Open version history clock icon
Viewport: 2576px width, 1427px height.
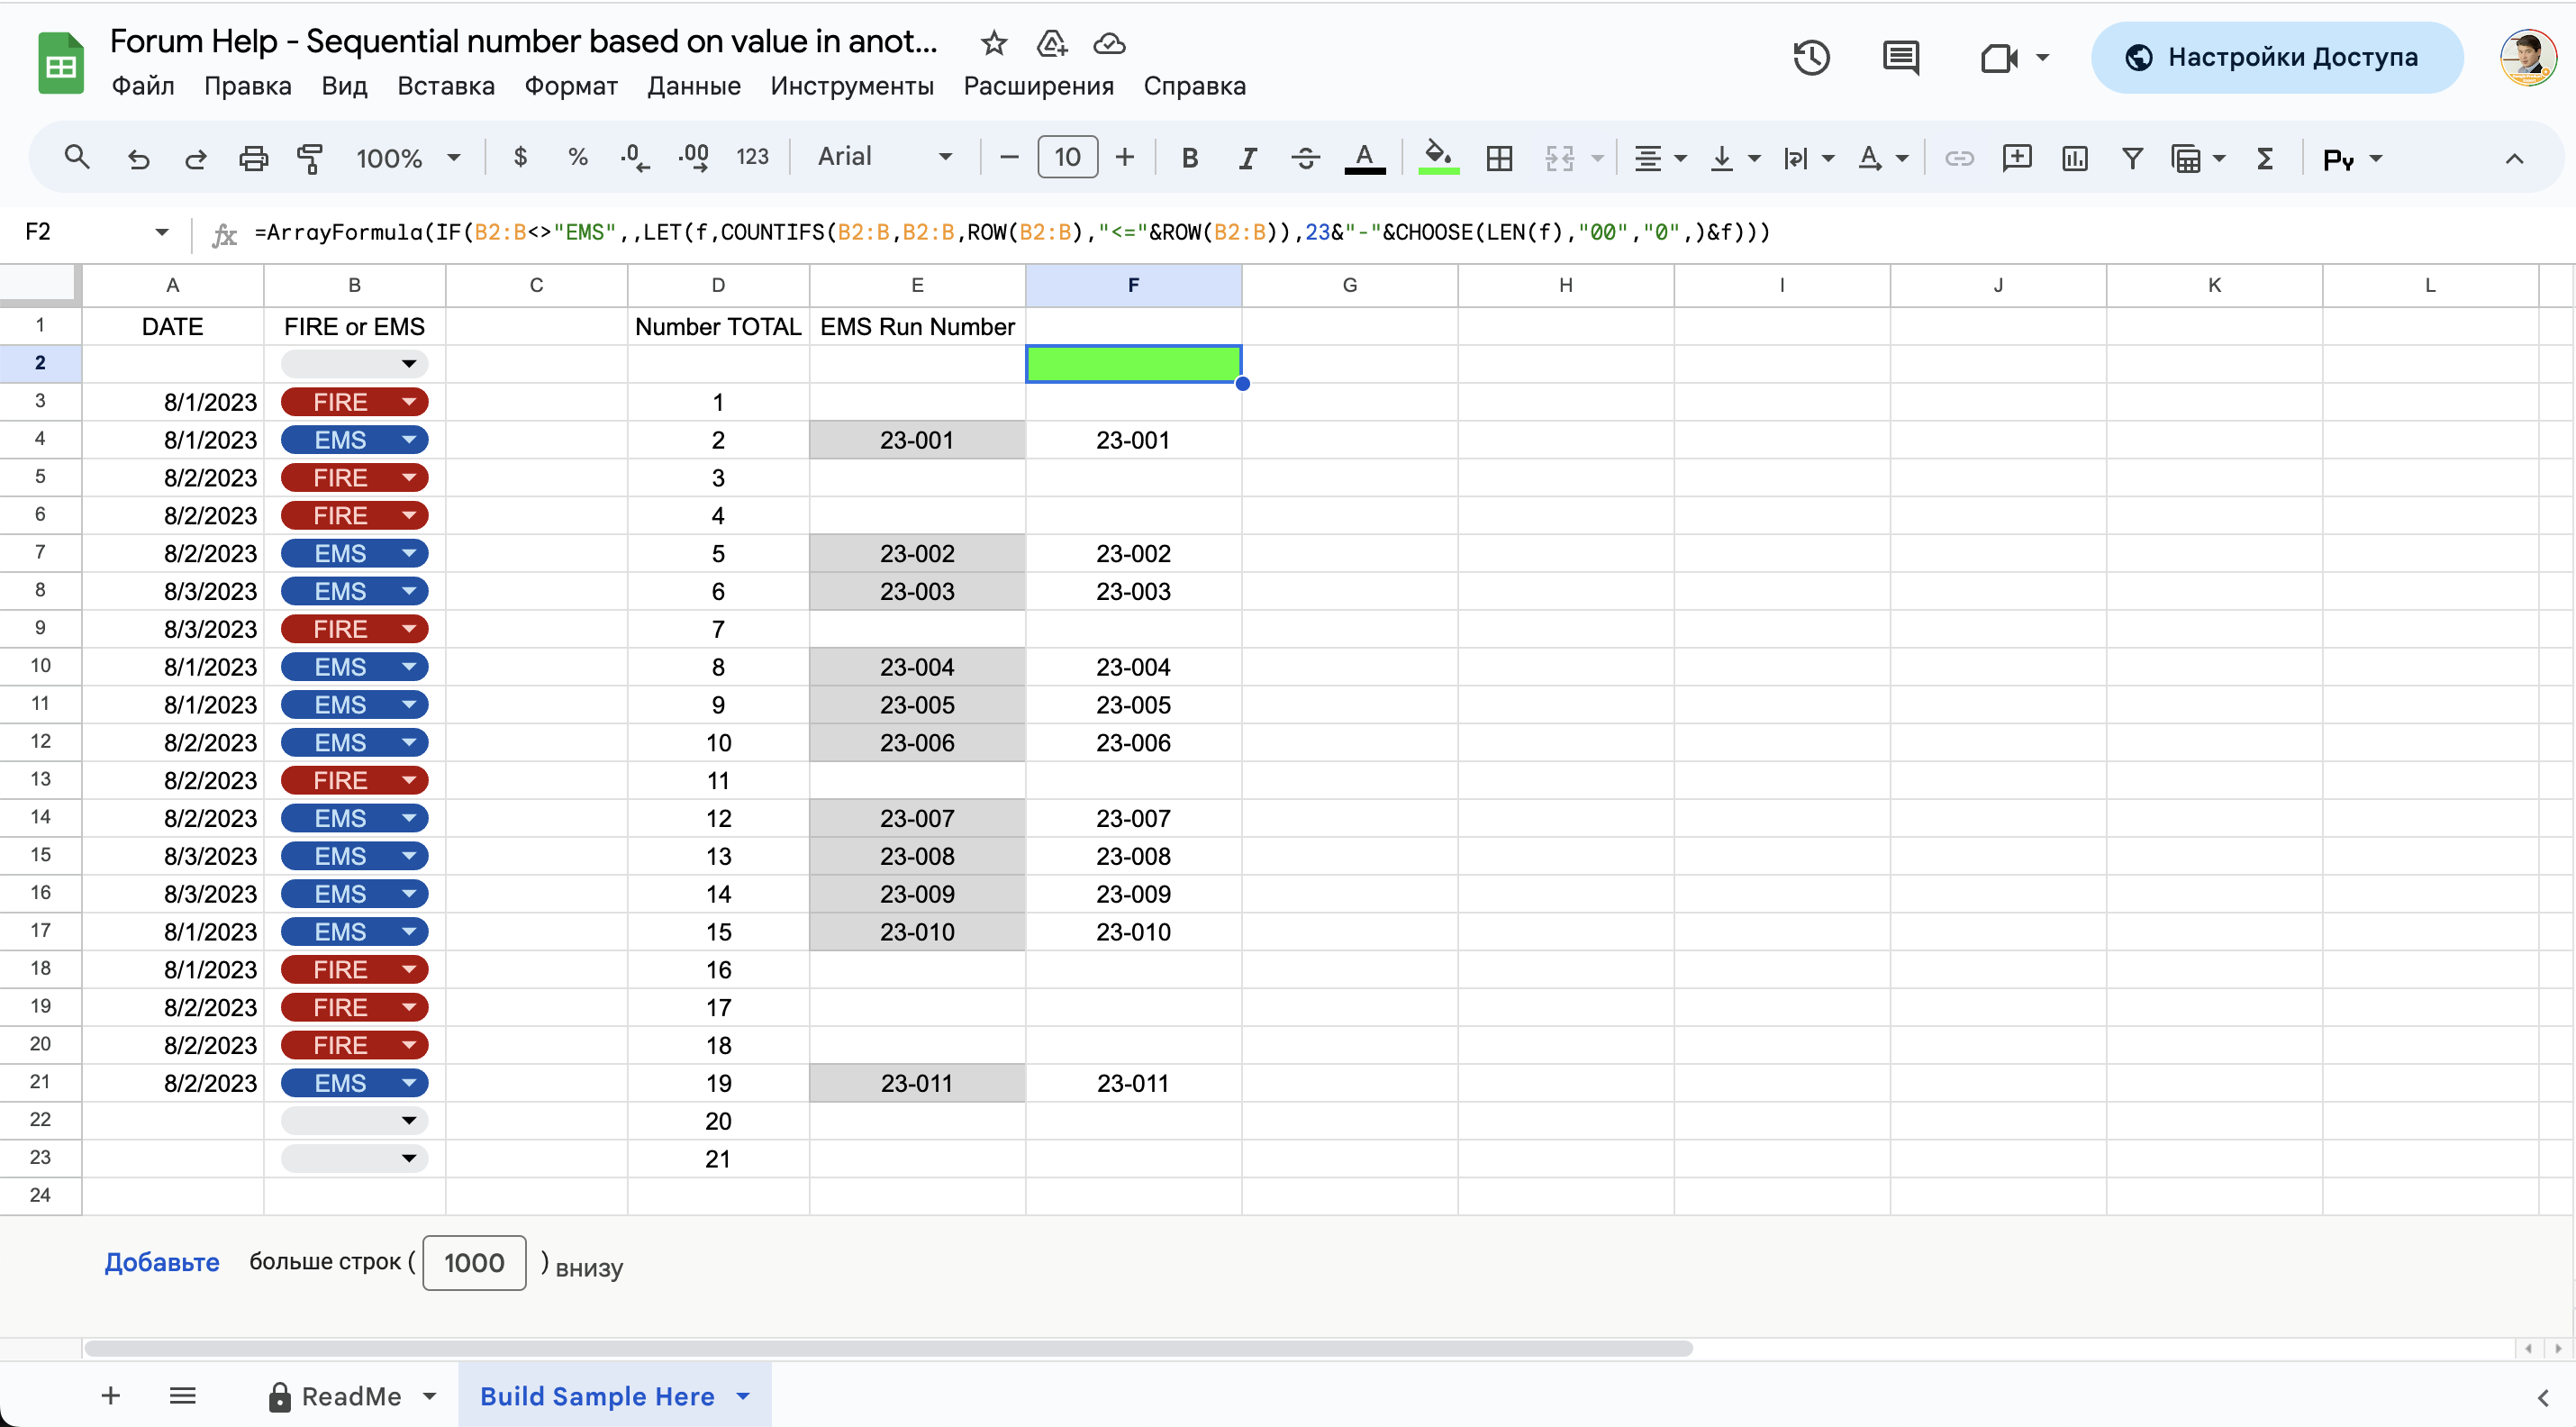pos(1811,57)
